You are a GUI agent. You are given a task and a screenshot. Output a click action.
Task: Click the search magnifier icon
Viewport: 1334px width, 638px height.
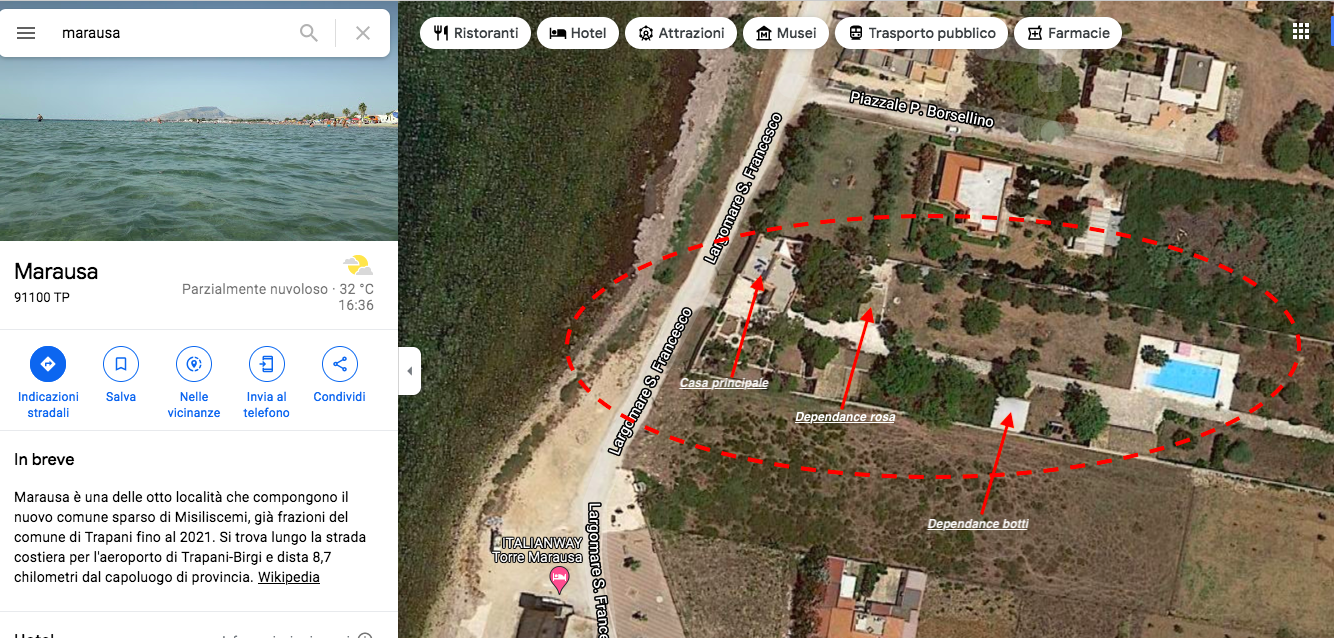[x=309, y=33]
